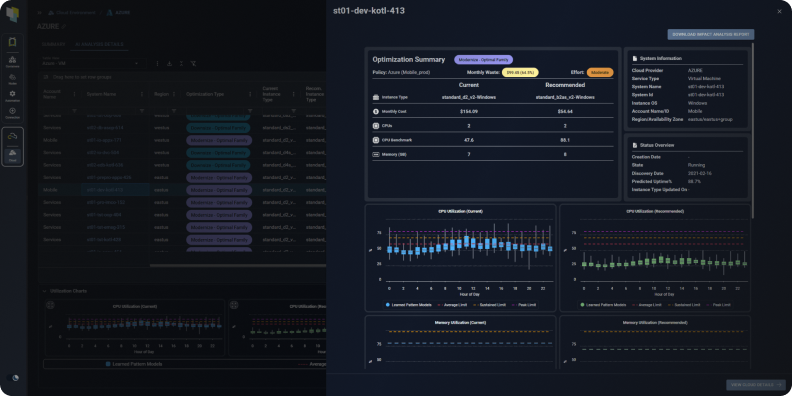Open the System Name column filter
Image resolution: width=792 pixels, height=396 pixels.
(141, 111)
